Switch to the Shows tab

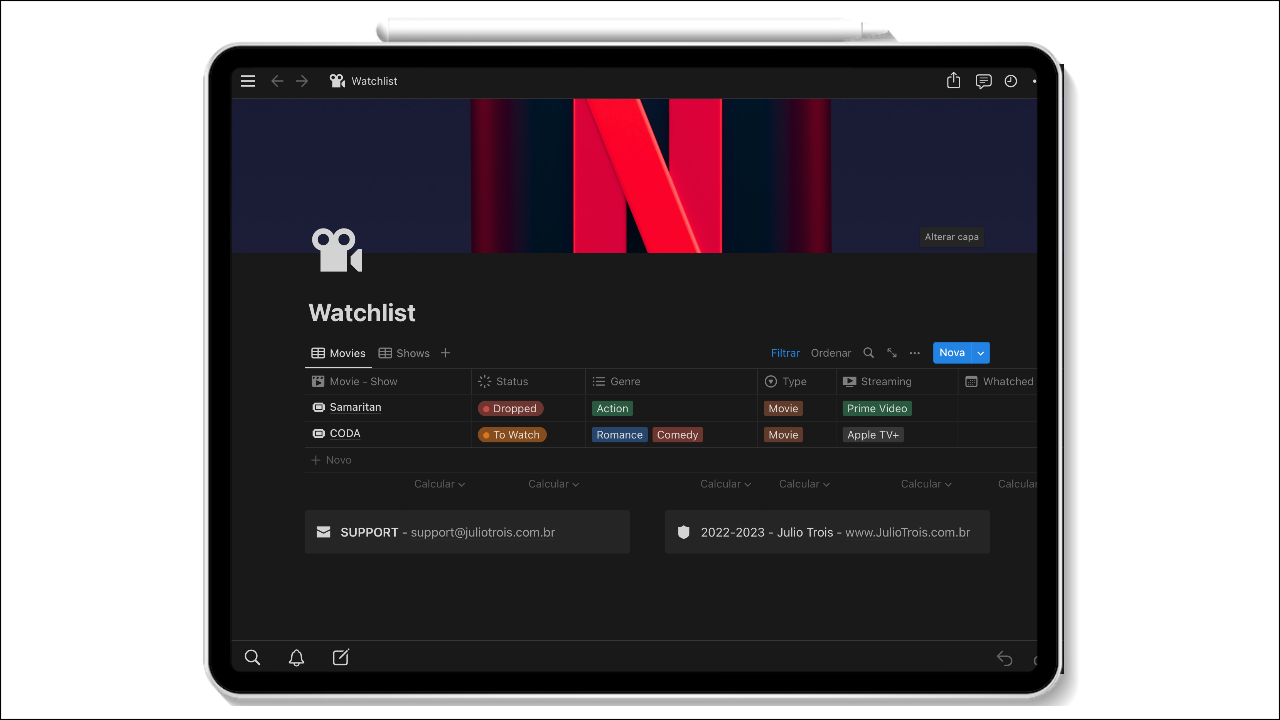pos(404,353)
